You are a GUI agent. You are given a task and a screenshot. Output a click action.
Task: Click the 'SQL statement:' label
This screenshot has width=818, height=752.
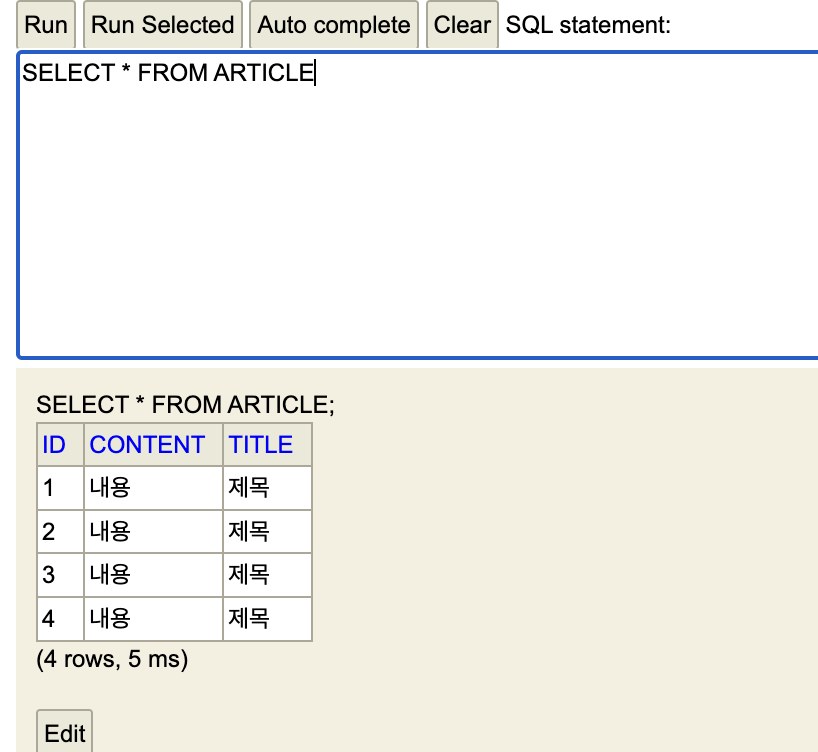pyautogui.click(x=588, y=25)
